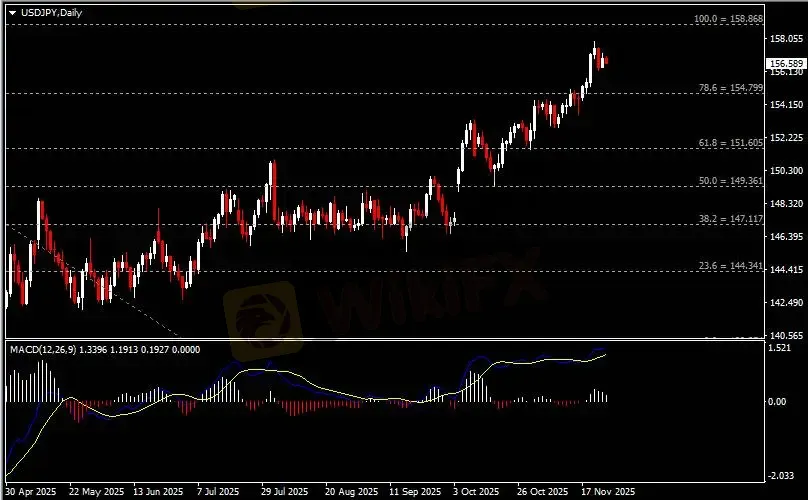
Task: Select the 23.6 = 144.341 Fibonacci label
Action: tap(731, 266)
